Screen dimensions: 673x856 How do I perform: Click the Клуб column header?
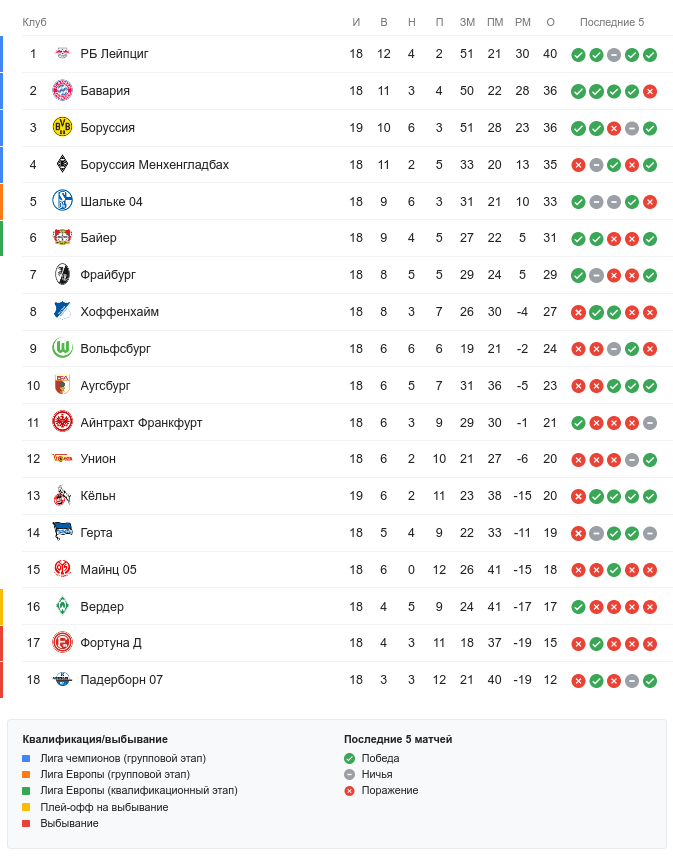coord(34,22)
